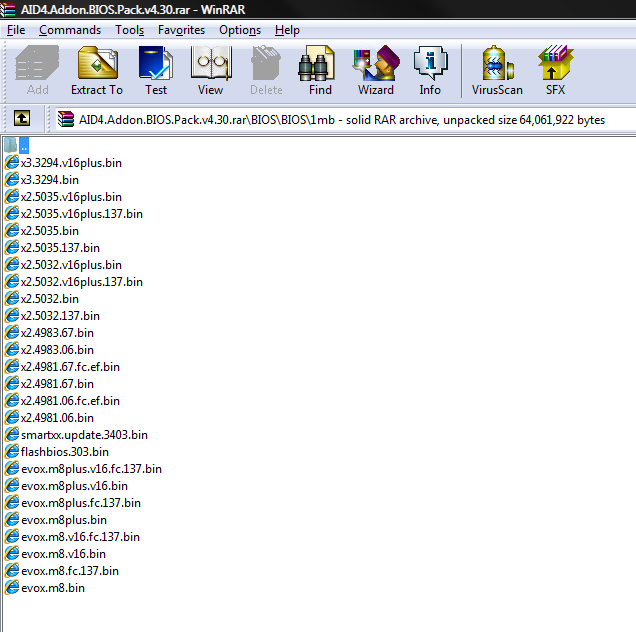Select evox.m8.bin at the list bottom
The image size is (636, 632).
[52, 587]
